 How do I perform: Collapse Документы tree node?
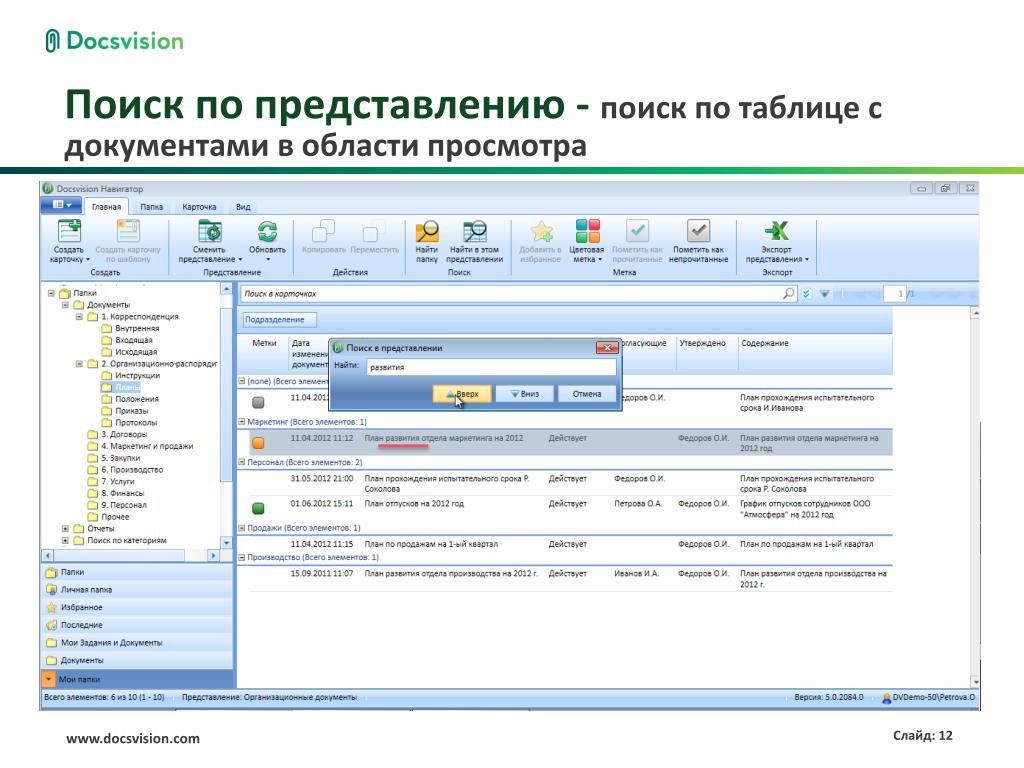65,305
